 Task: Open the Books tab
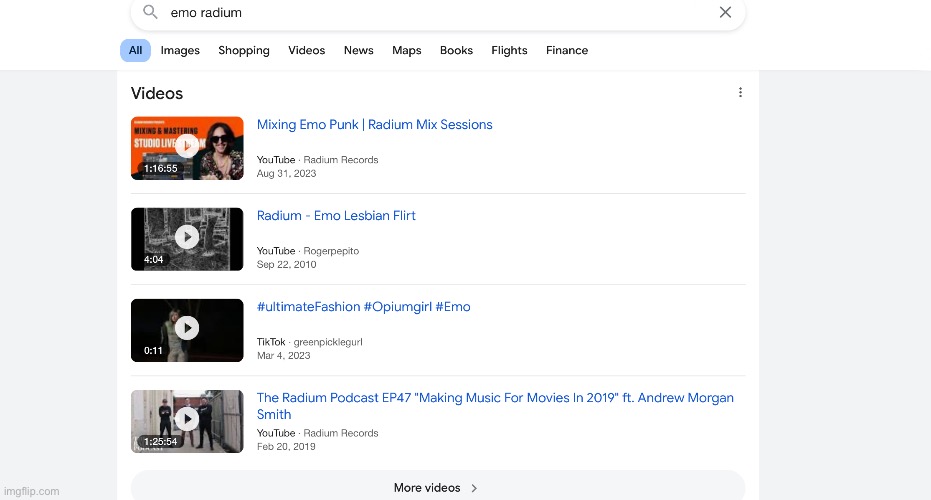click(x=456, y=50)
